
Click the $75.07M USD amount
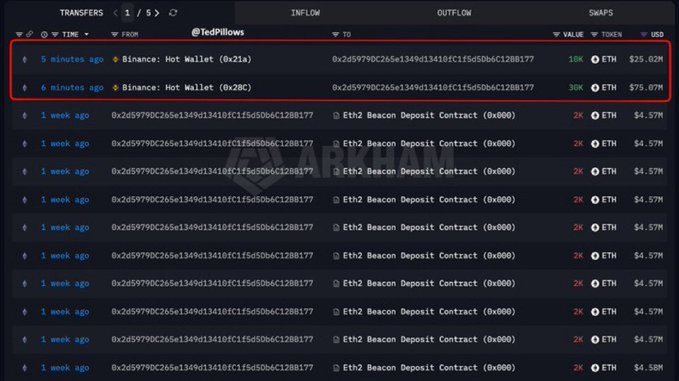pos(646,87)
